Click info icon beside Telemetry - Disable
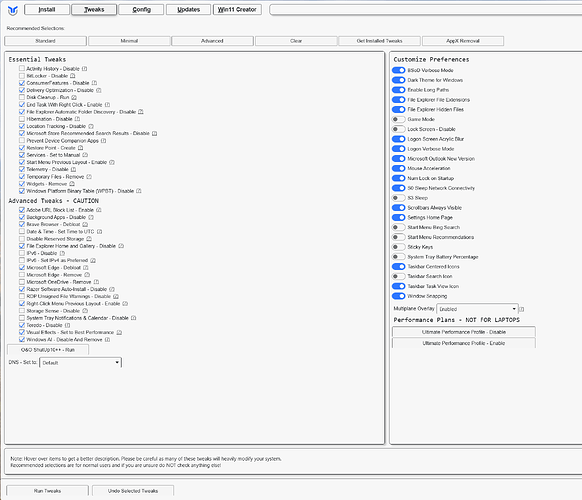The width and height of the screenshot is (582, 500). point(73,169)
